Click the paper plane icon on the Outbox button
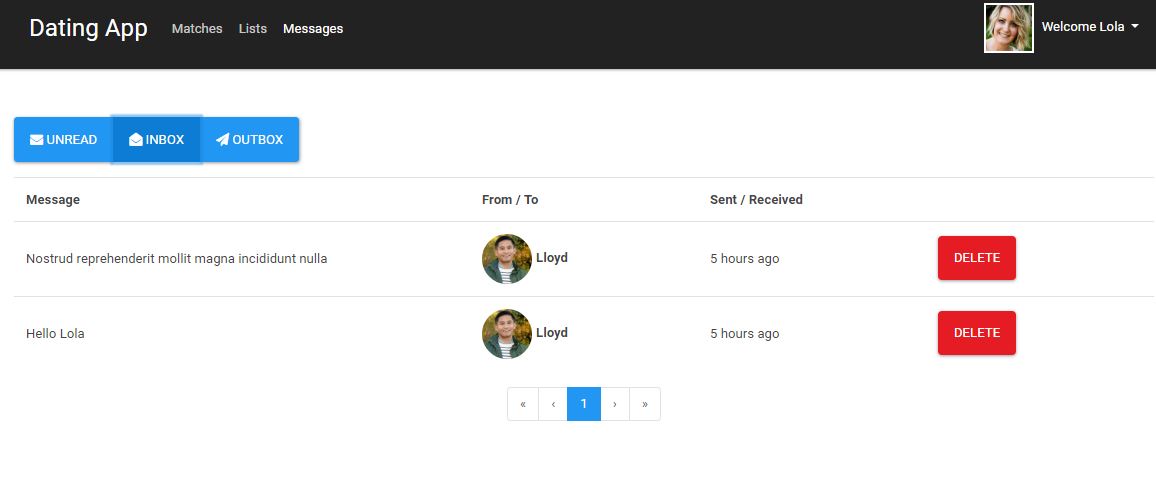Image resolution: width=1156 pixels, height=485 pixels. click(x=223, y=139)
